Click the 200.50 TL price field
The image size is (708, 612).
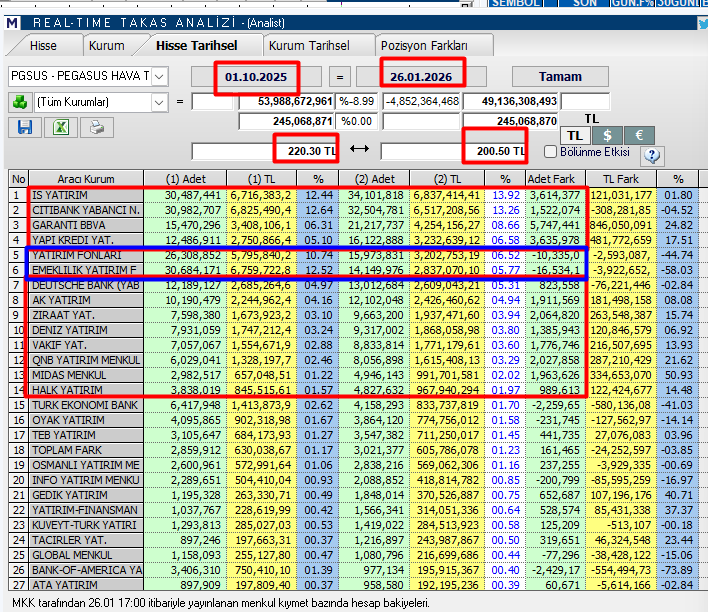coord(453,151)
